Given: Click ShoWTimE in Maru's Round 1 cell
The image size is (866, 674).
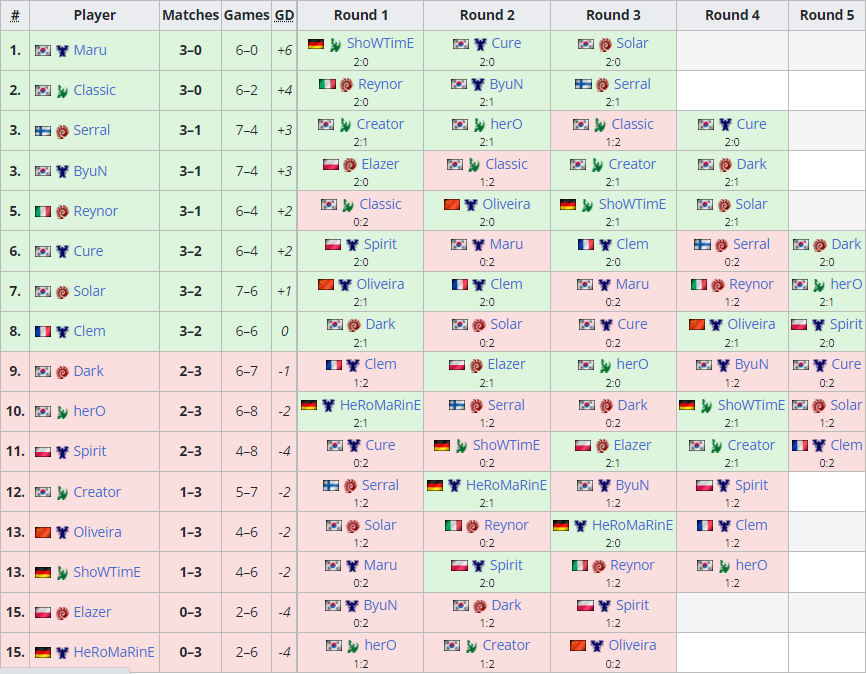Looking at the screenshot, I should tap(379, 44).
